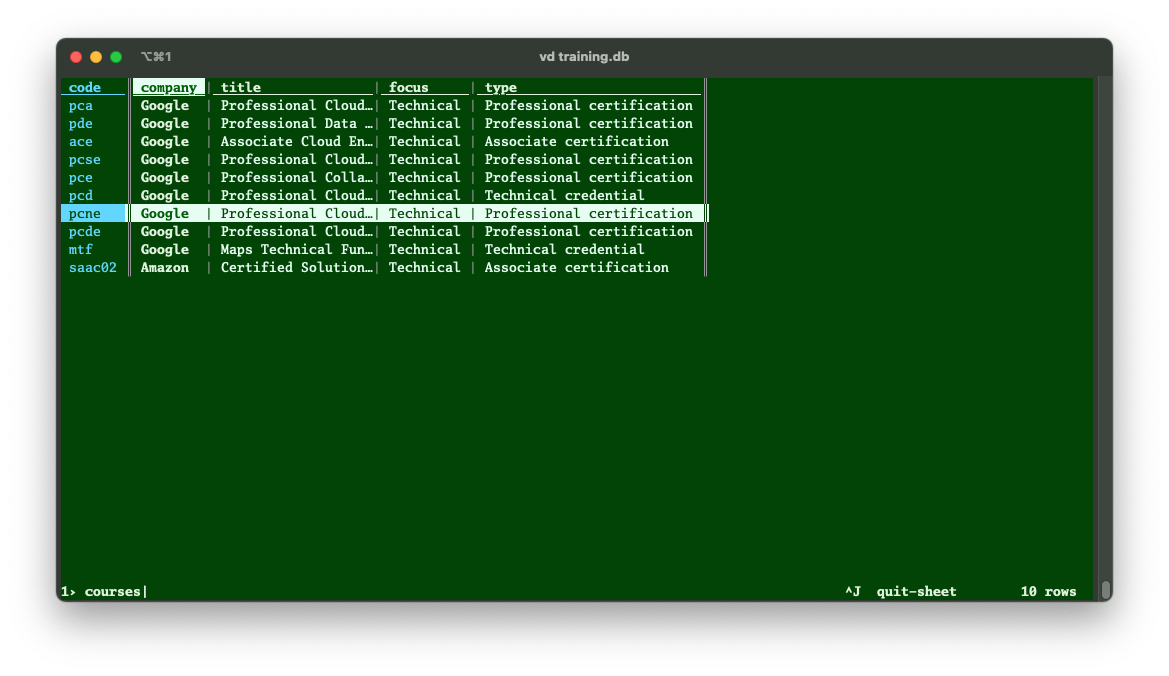Click the 'Maps Technical Fun…' title cell
Viewport: 1169px width, 676px height.
tap(297, 250)
